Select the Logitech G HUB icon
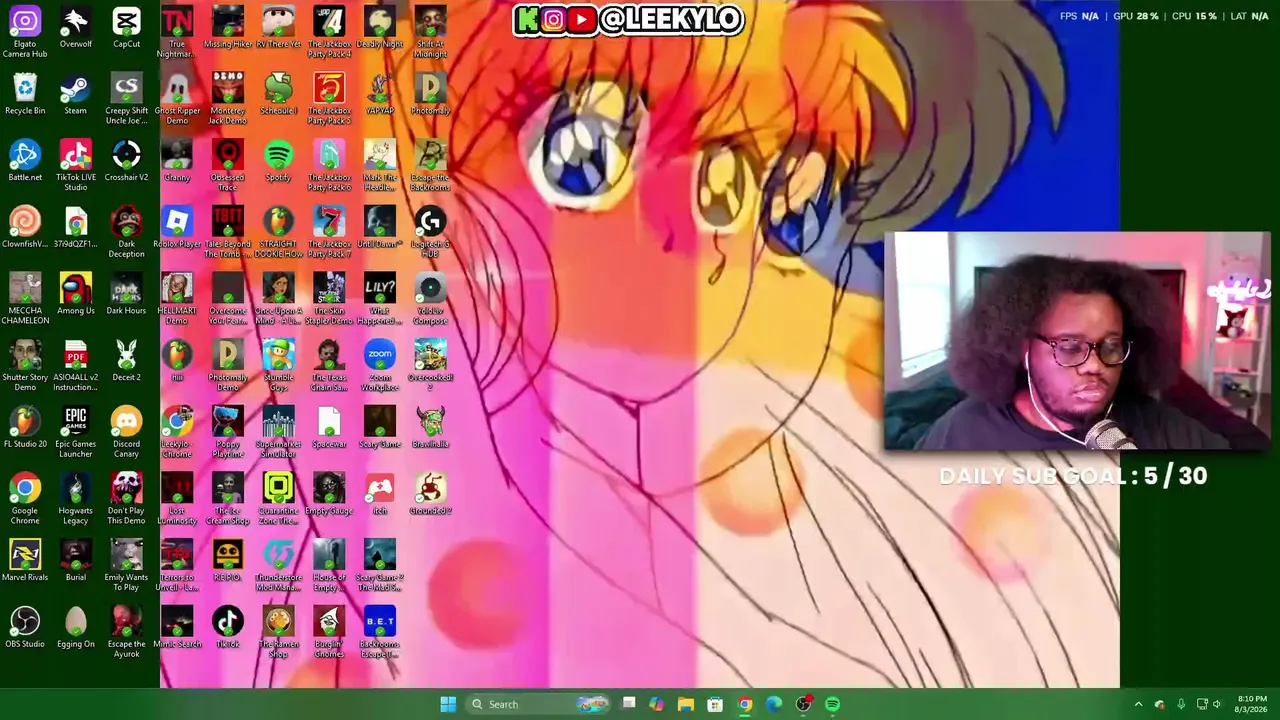 tap(430, 233)
